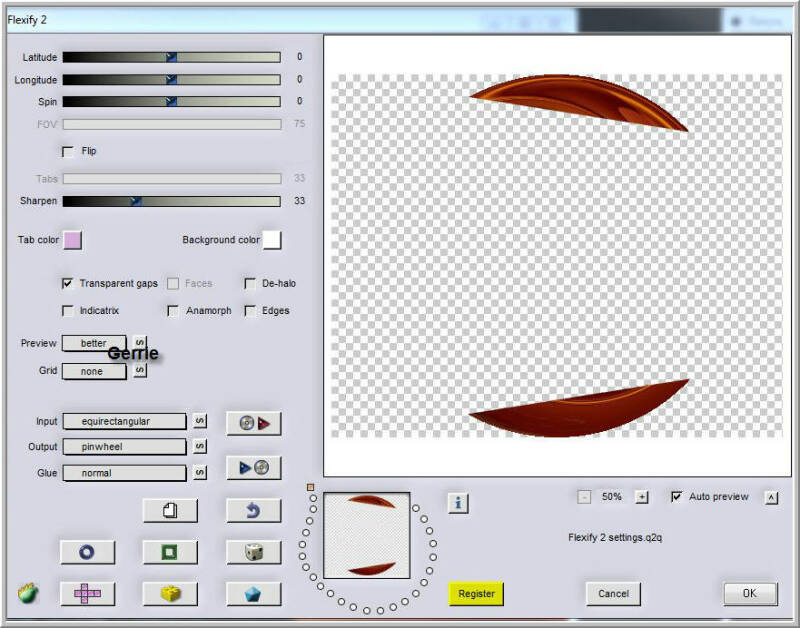Click the Cancel button

tap(613, 593)
